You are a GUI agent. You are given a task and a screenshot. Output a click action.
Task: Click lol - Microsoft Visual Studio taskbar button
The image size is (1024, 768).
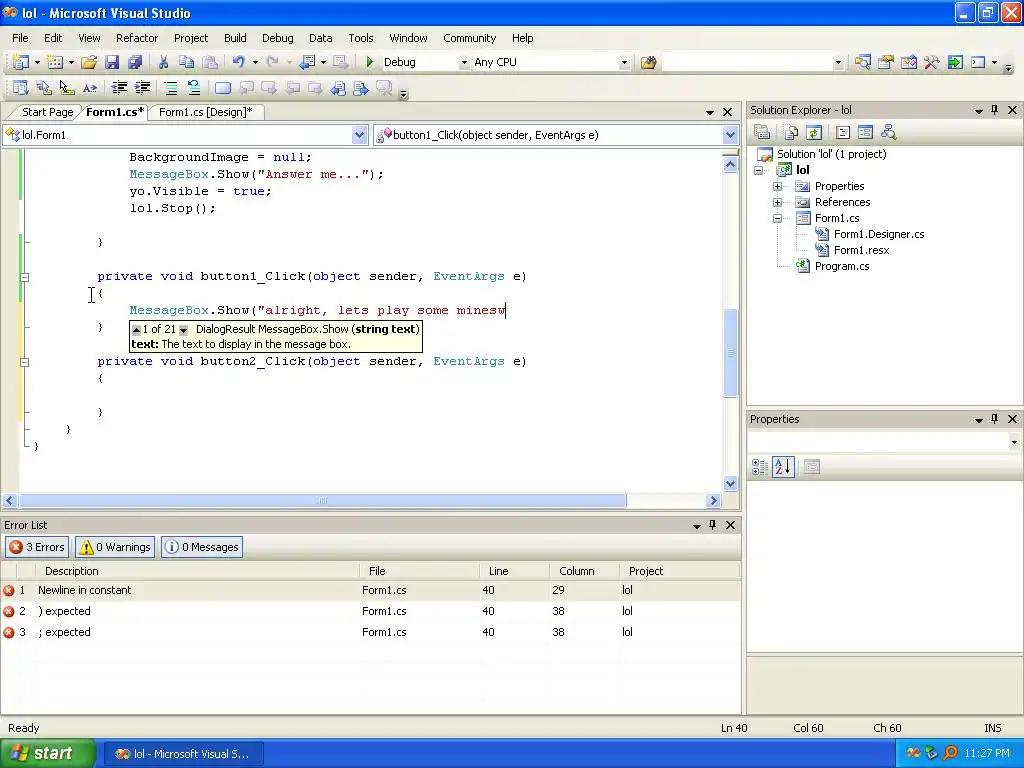(184, 754)
